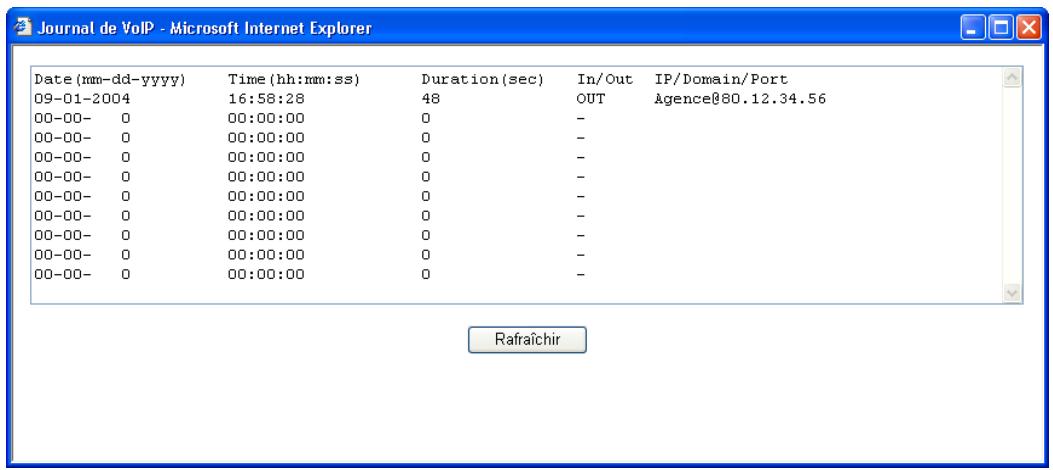Click the scrollbar down arrow in log
The height and width of the screenshot is (470, 1053).
(1012, 293)
